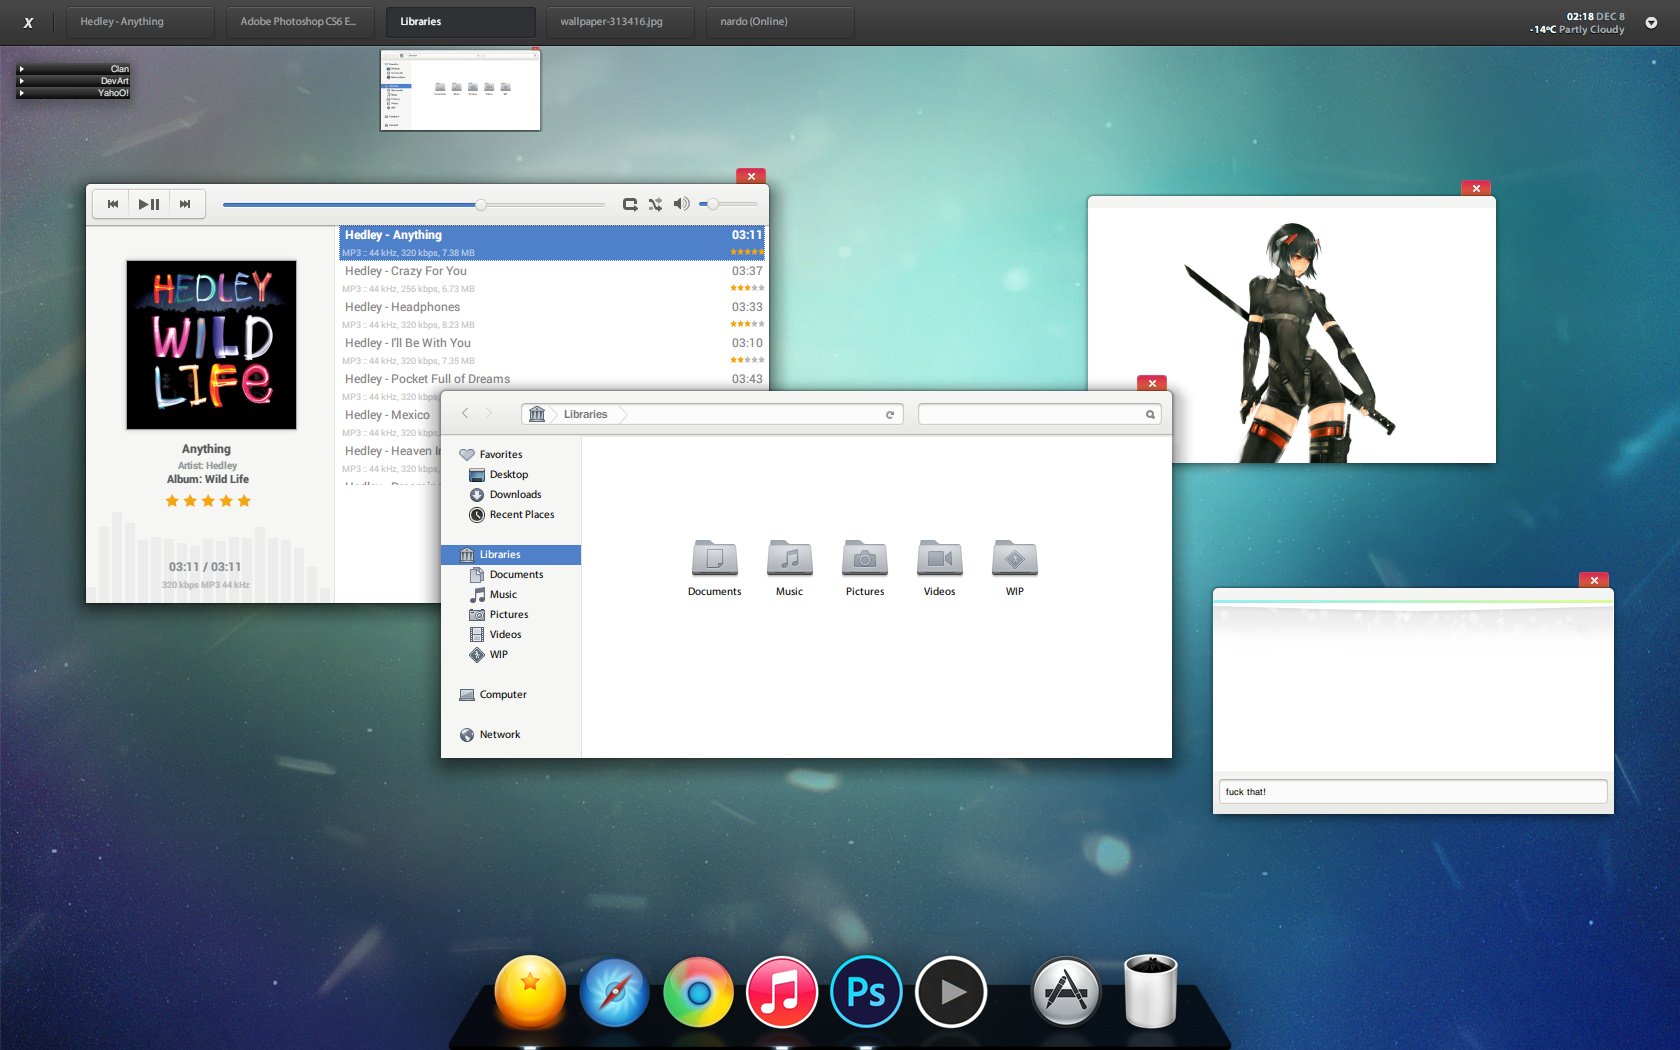
Task: Select the playing track Hedley - Anything
Action: coord(553,243)
